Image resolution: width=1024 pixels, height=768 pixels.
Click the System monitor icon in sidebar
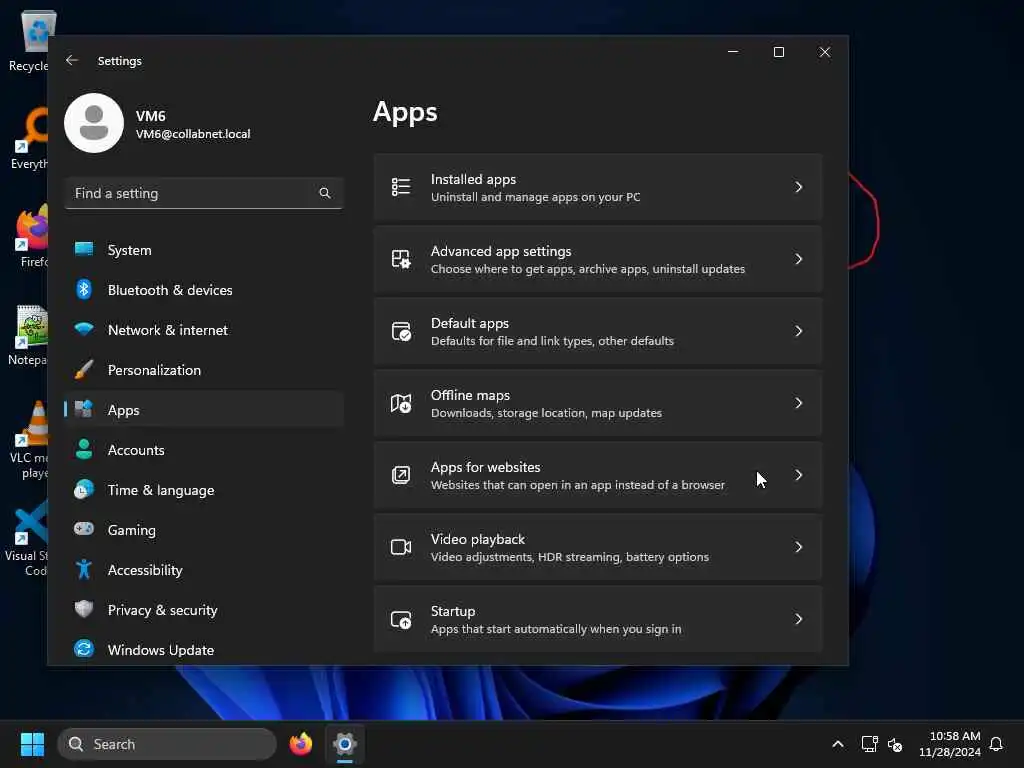tap(84, 249)
